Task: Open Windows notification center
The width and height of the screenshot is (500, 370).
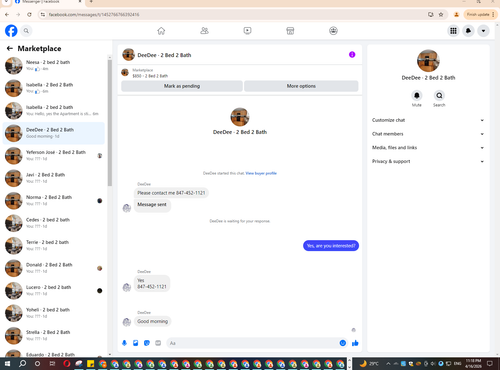Action: [490, 363]
